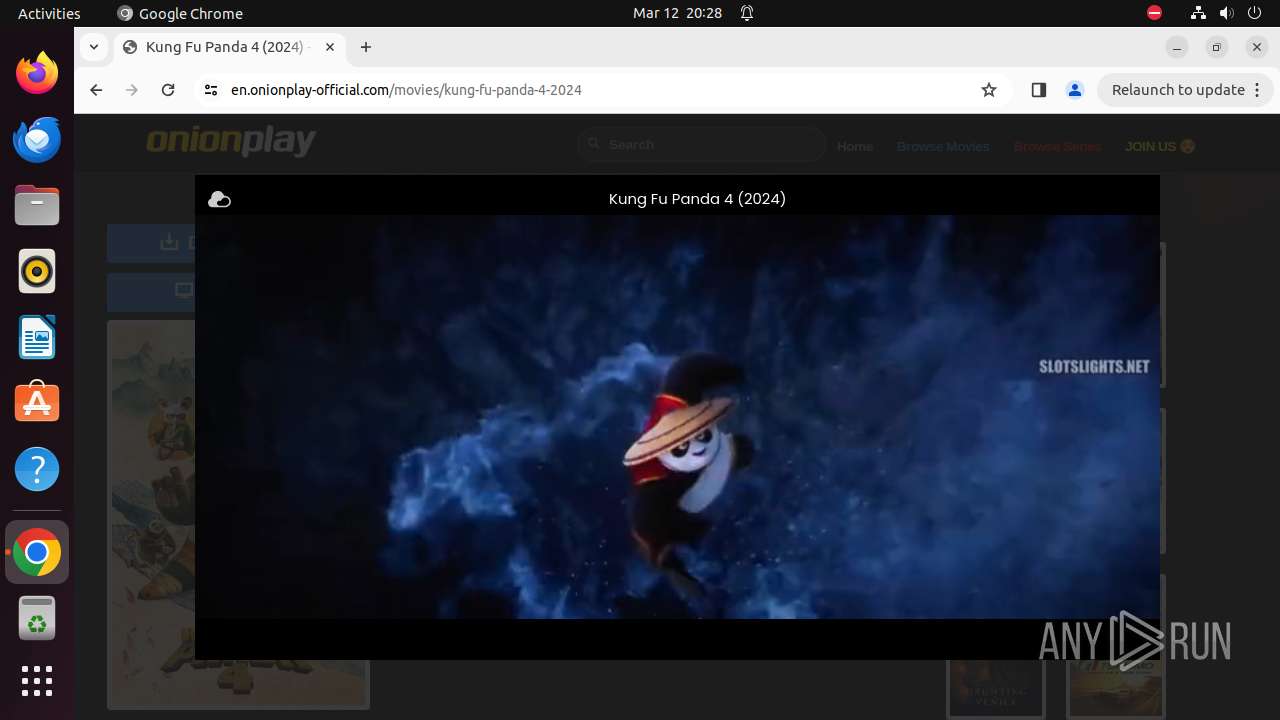Open Files manager in the dock
The image size is (1280, 720).
(37, 205)
